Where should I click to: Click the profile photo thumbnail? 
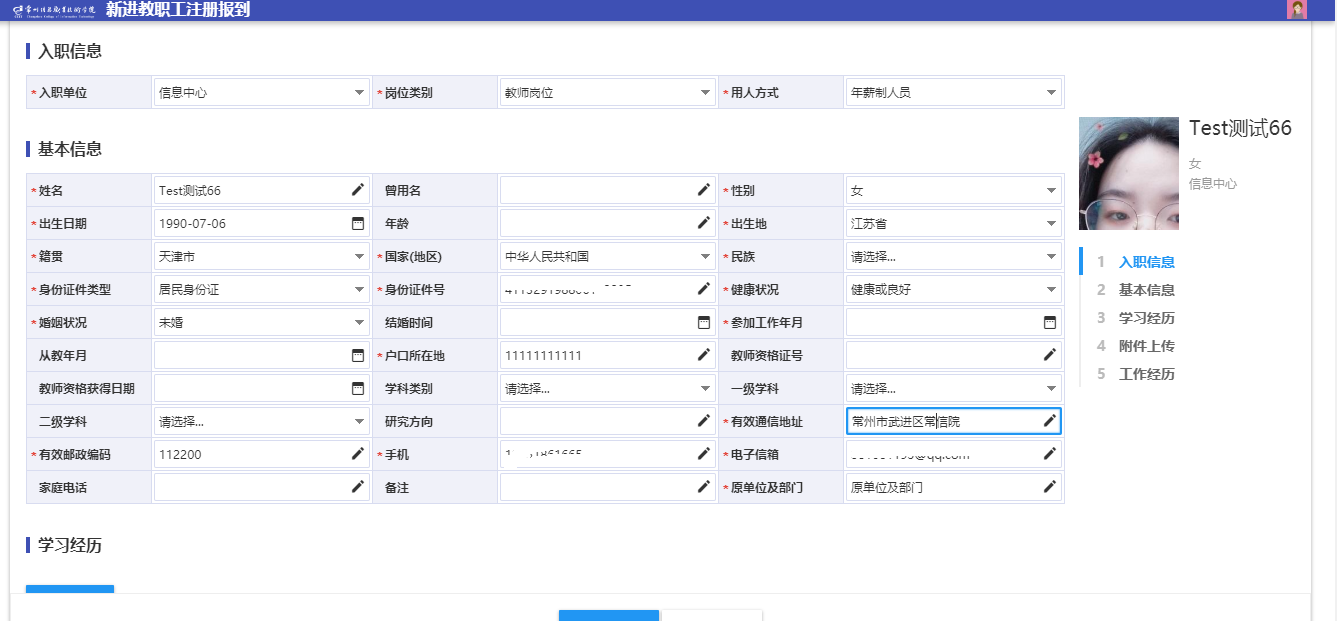click(x=1128, y=174)
